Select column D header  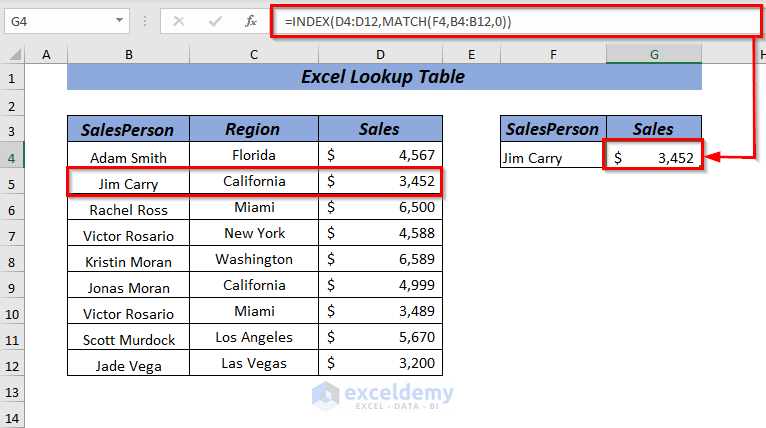point(380,54)
